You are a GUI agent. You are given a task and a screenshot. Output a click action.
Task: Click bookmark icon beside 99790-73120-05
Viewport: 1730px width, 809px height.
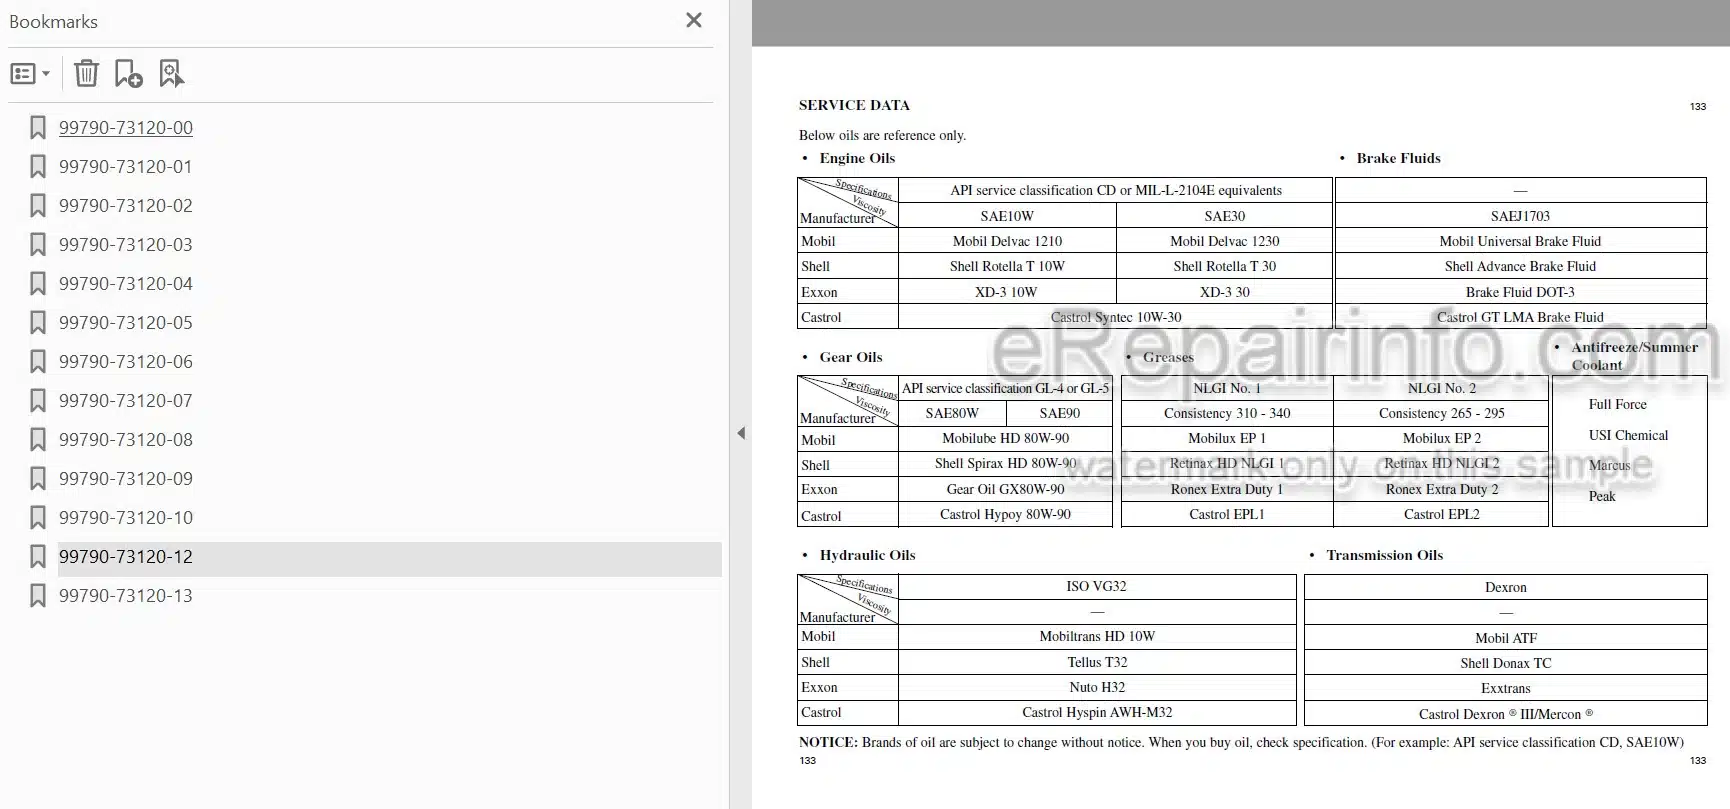[x=38, y=323]
